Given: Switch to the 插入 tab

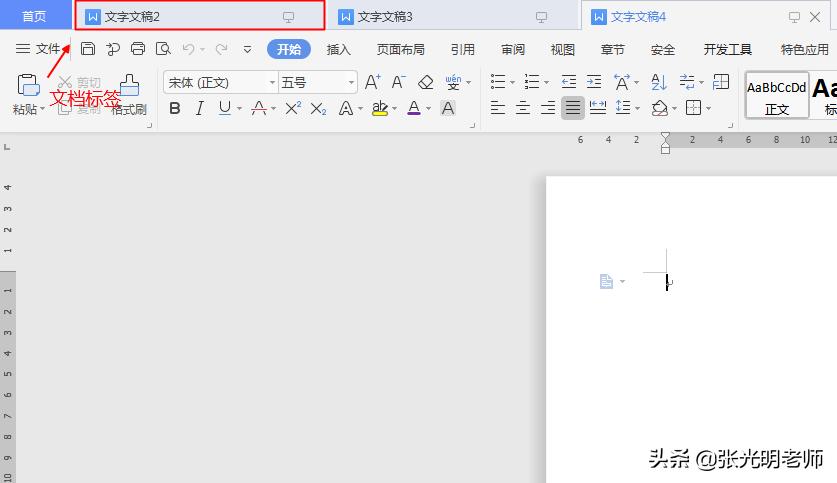Looking at the screenshot, I should tap(338, 50).
